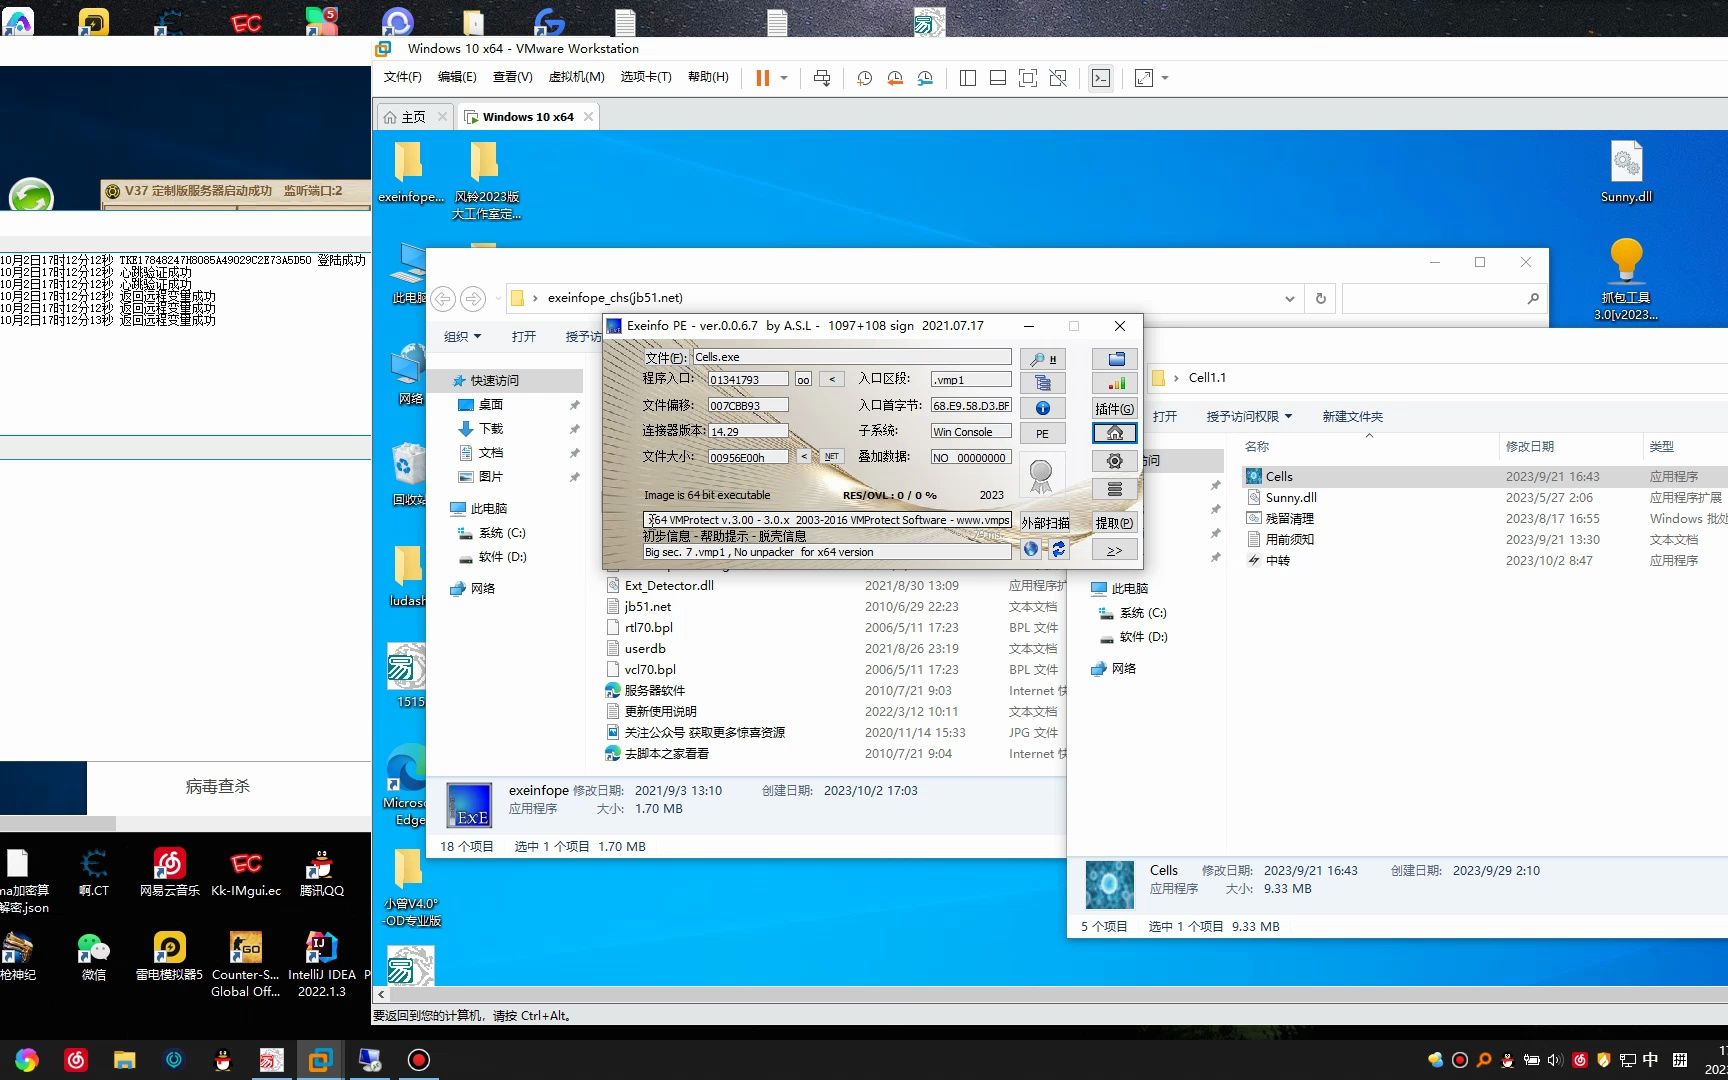Screen dimensions: 1728x1080
Task: Pause the virtual machine in VMware toolbar
Action: [762, 78]
